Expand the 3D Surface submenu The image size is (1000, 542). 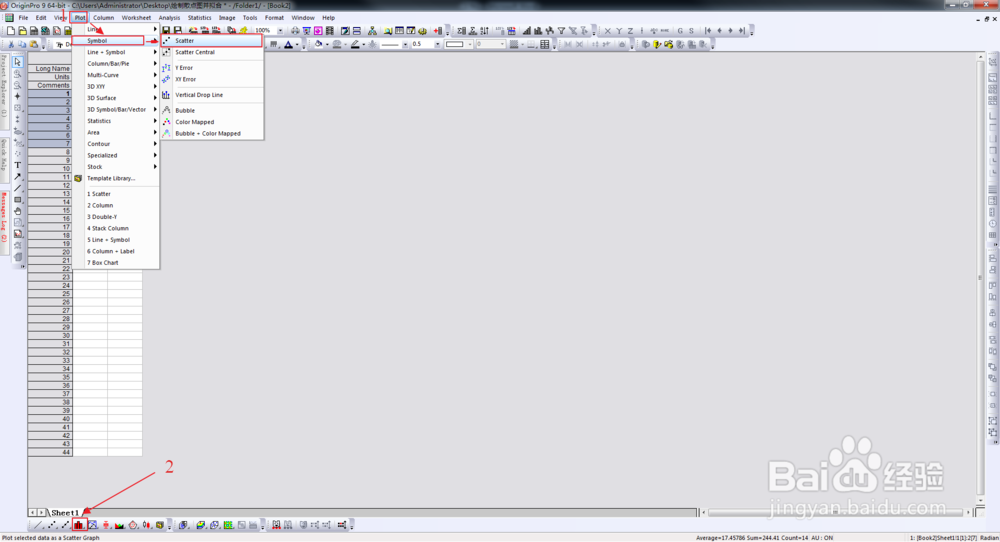(115, 98)
